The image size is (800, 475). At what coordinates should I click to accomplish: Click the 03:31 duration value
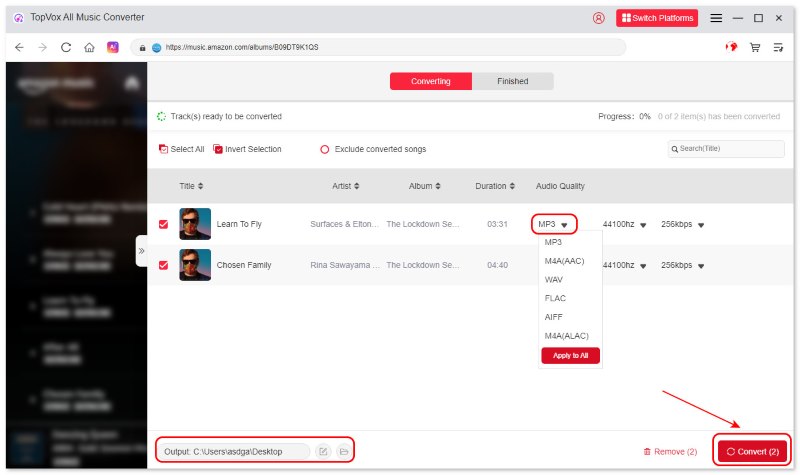tap(497, 224)
